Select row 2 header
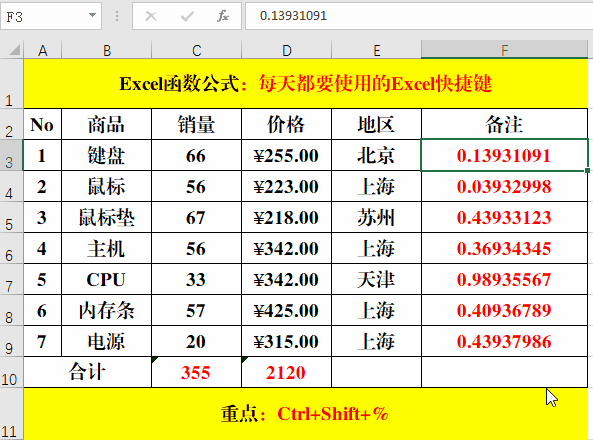Screen dimensions: 593x440 11,124
